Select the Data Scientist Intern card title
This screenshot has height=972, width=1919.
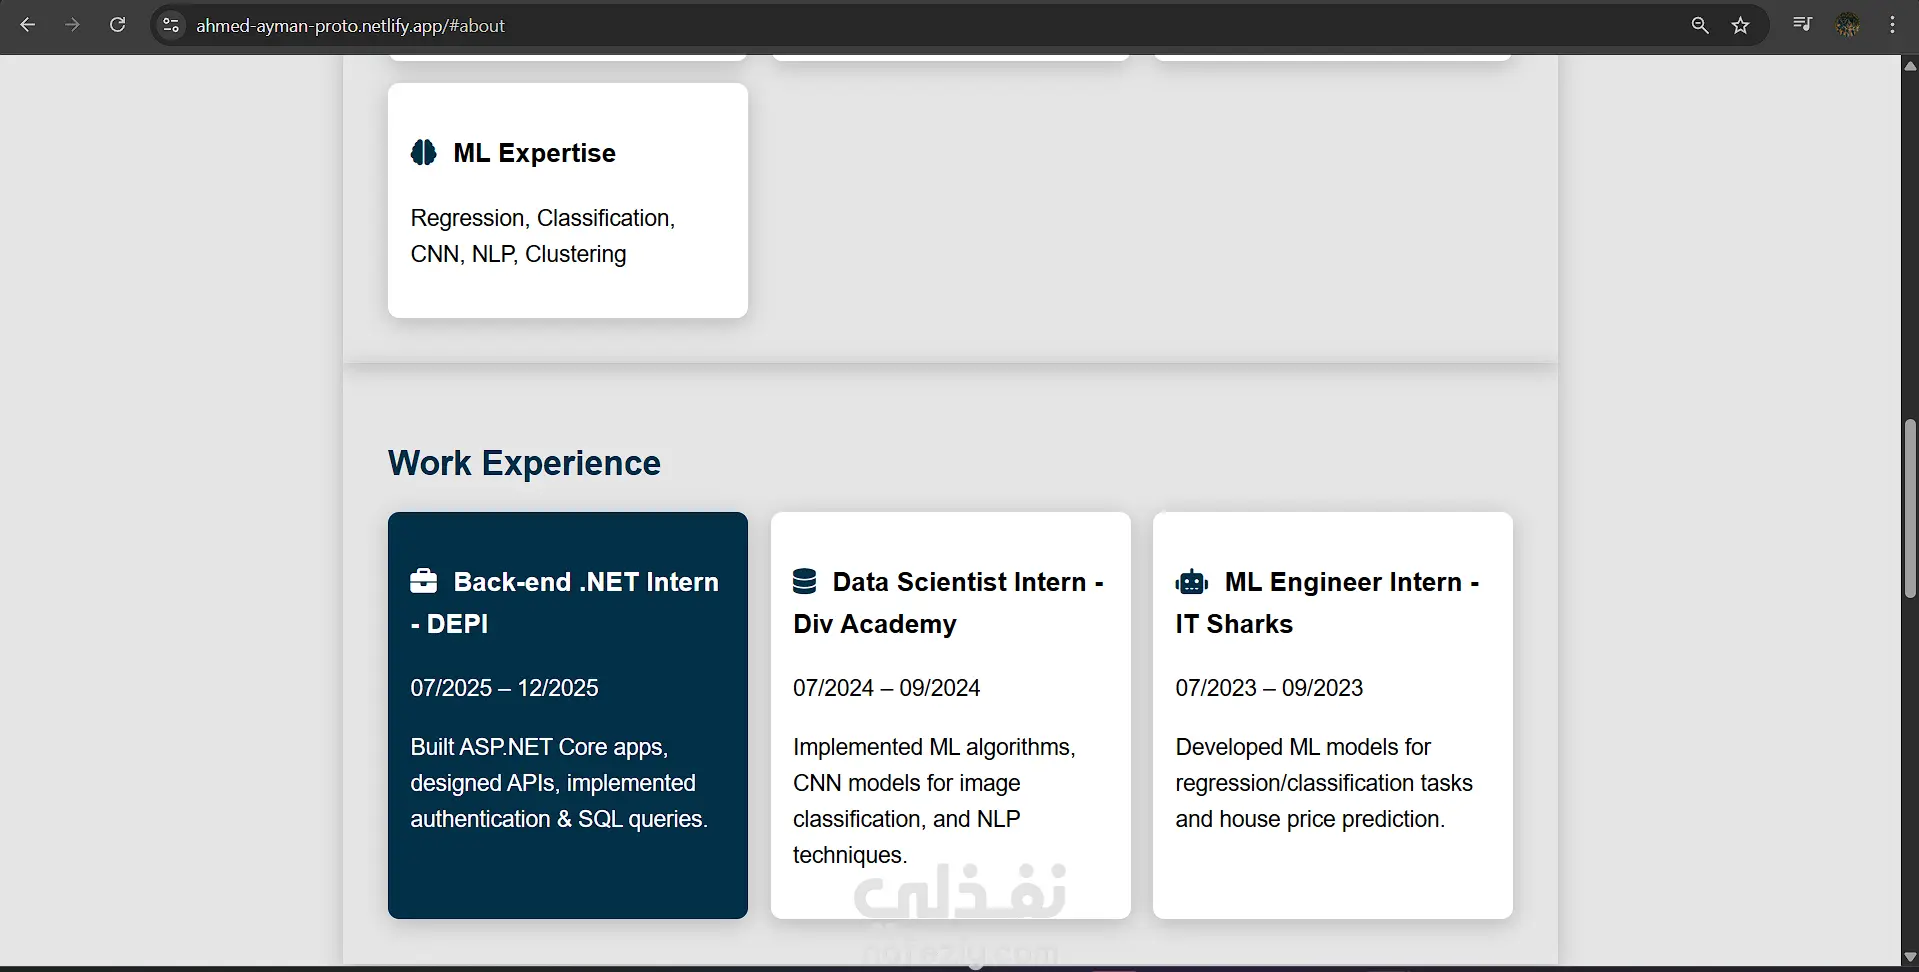point(948,602)
